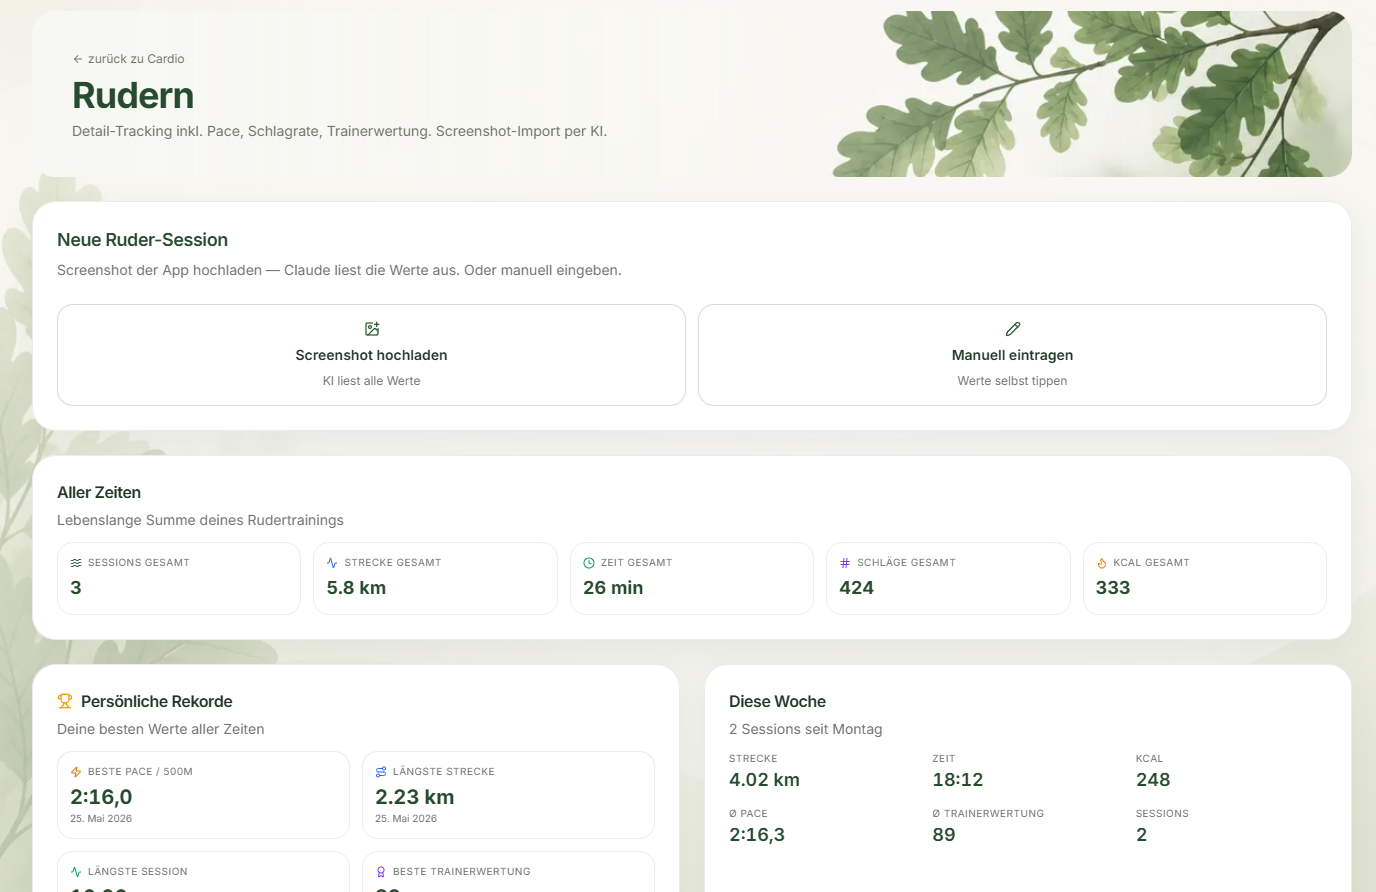Select the 'Sessions gesamt' stat card
Image resolution: width=1376 pixels, height=892 pixels.
tap(179, 578)
